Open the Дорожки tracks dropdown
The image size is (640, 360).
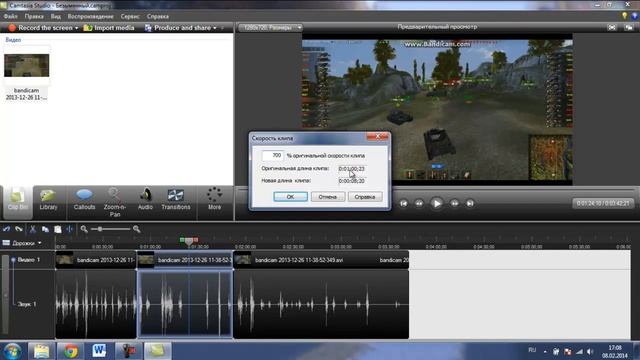[x=27, y=243]
